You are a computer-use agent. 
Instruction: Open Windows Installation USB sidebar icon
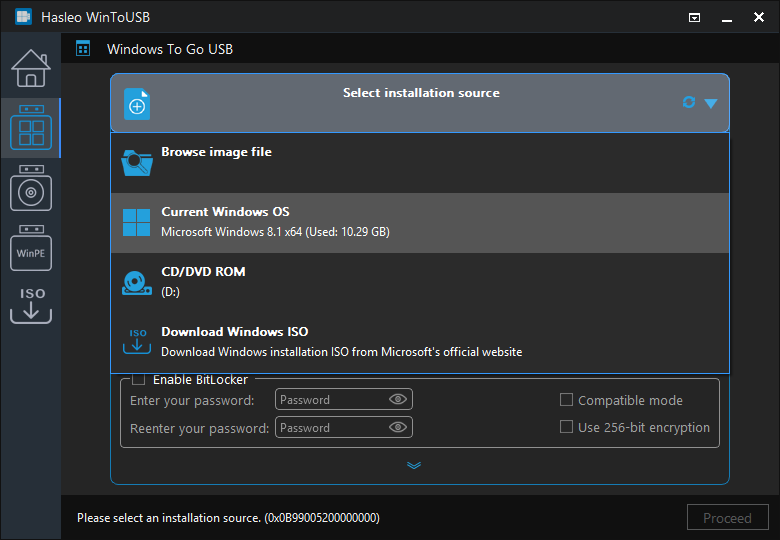pos(31,188)
